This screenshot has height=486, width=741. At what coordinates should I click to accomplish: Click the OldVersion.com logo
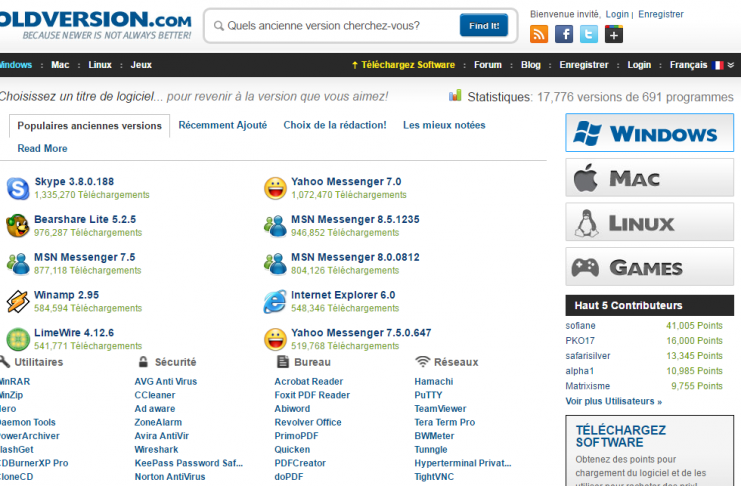(x=94, y=25)
